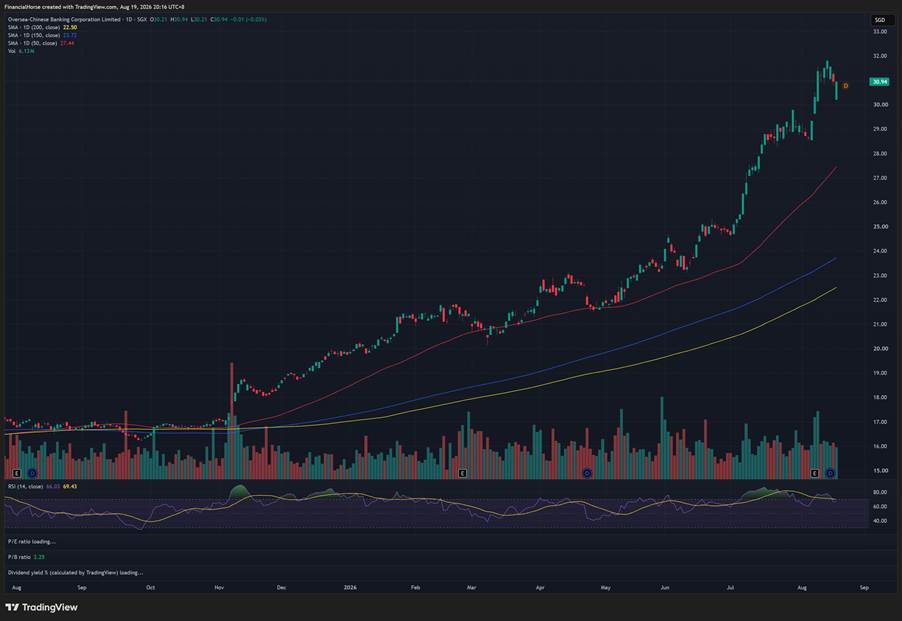
Task: Click the 33.00 price axis label
Action: pos(880,32)
